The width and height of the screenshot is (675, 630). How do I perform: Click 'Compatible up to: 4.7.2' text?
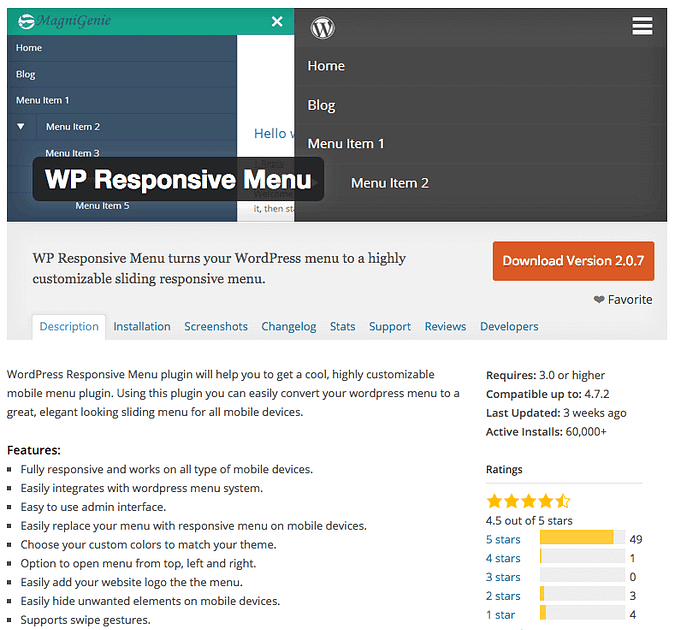[548, 394]
